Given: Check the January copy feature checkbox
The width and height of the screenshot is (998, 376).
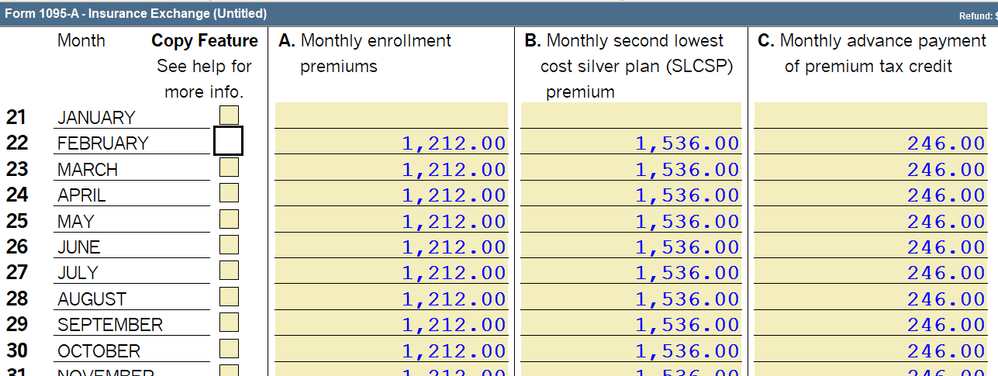Looking at the screenshot, I should tap(229, 115).
